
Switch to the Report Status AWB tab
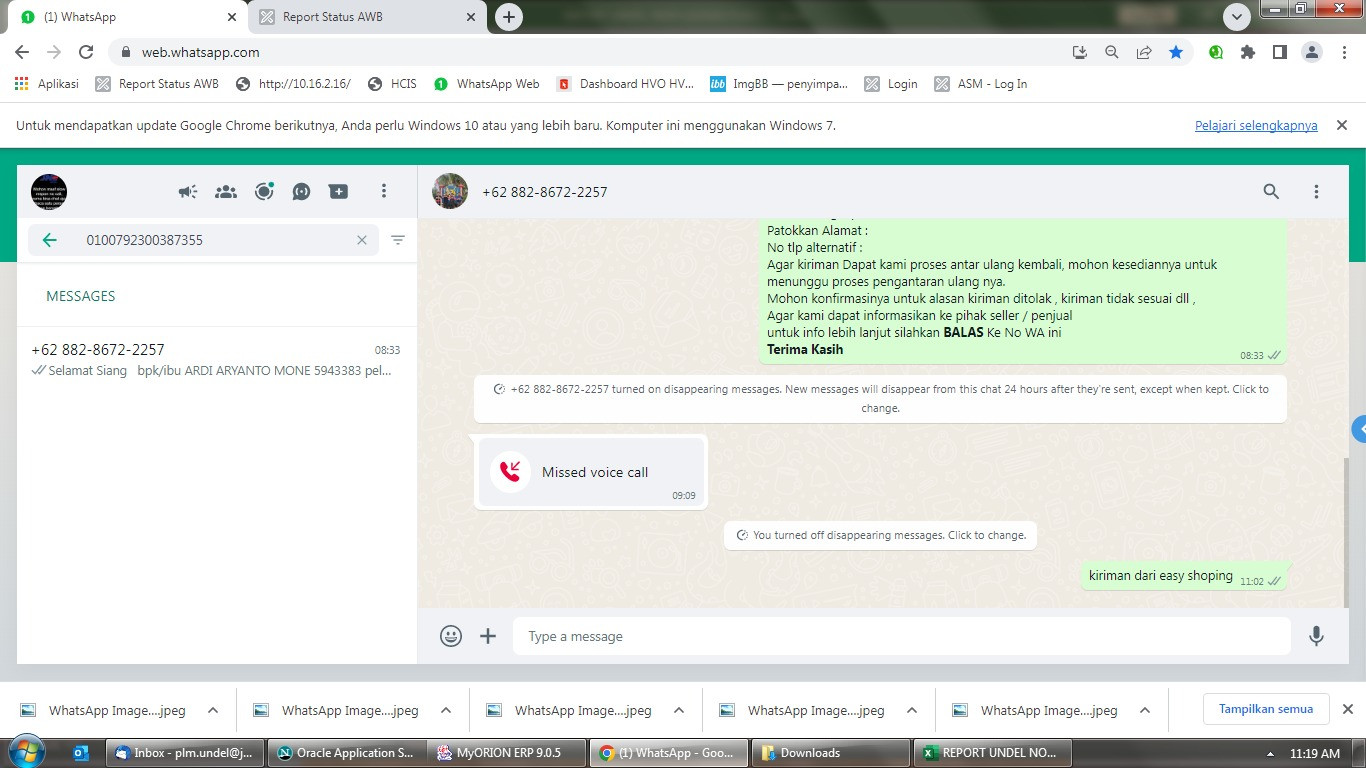tap(369, 17)
